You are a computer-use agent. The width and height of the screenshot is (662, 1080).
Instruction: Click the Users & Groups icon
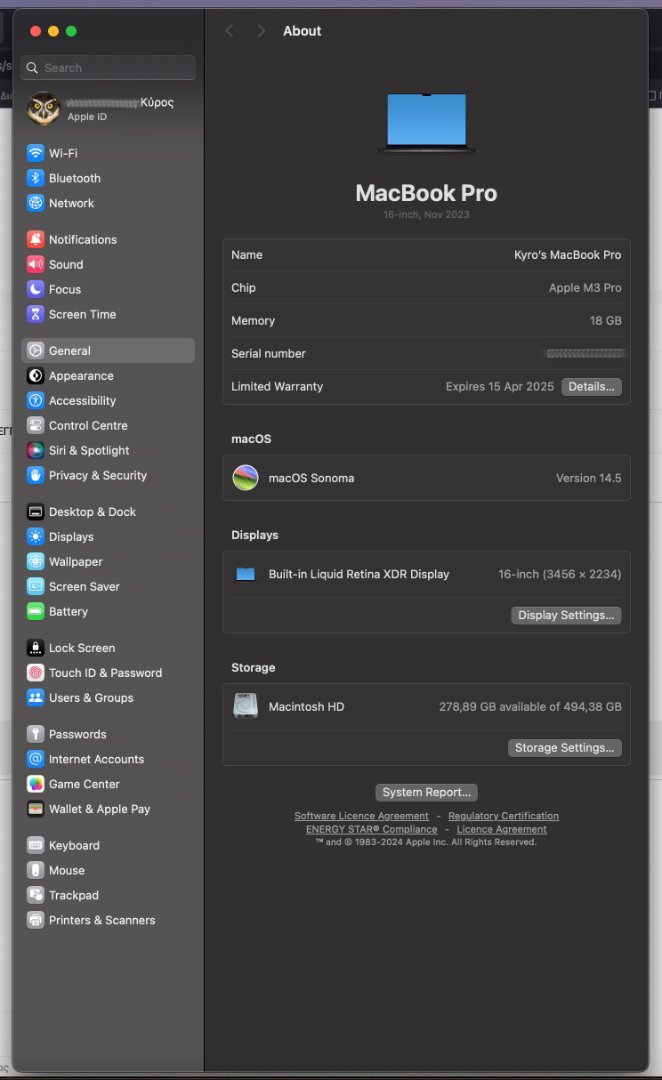point(35,697)
